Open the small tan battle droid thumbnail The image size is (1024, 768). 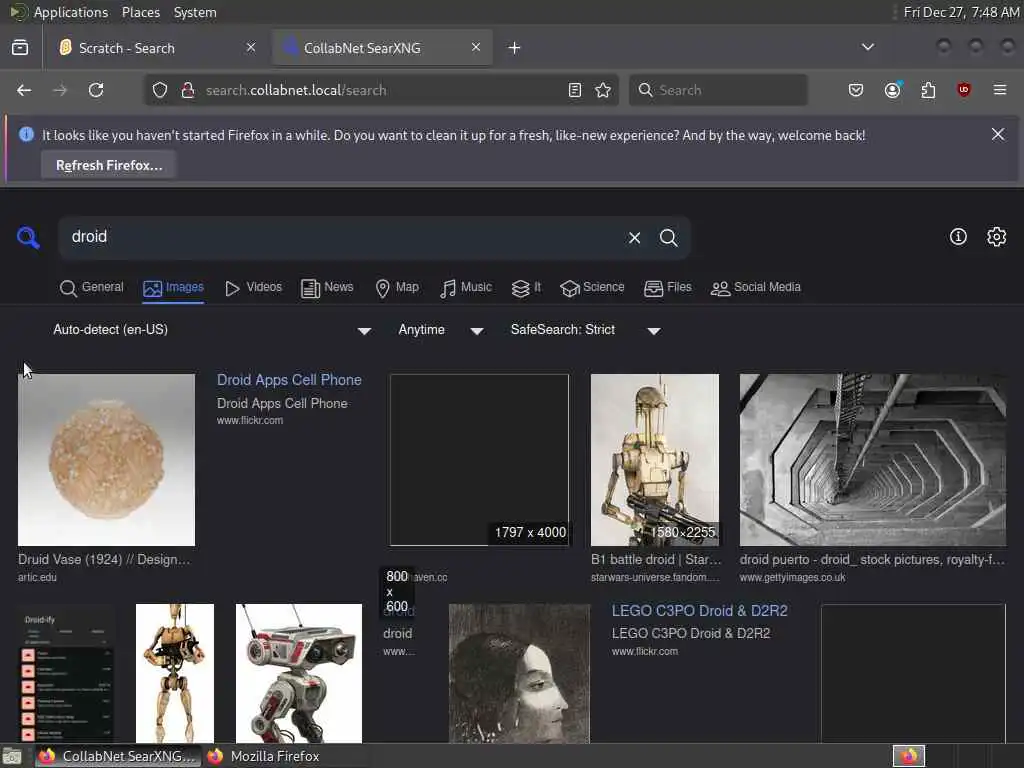coord(174,673)
